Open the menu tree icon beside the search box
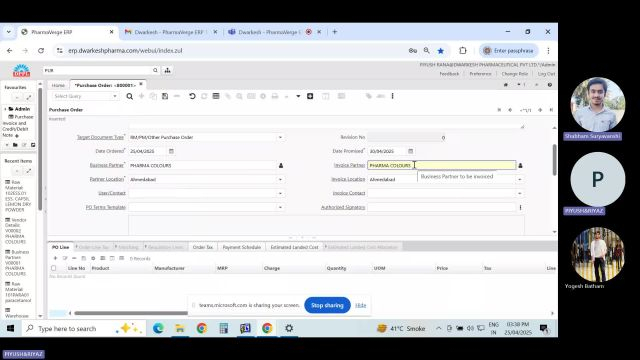 (x=167, y=70)
